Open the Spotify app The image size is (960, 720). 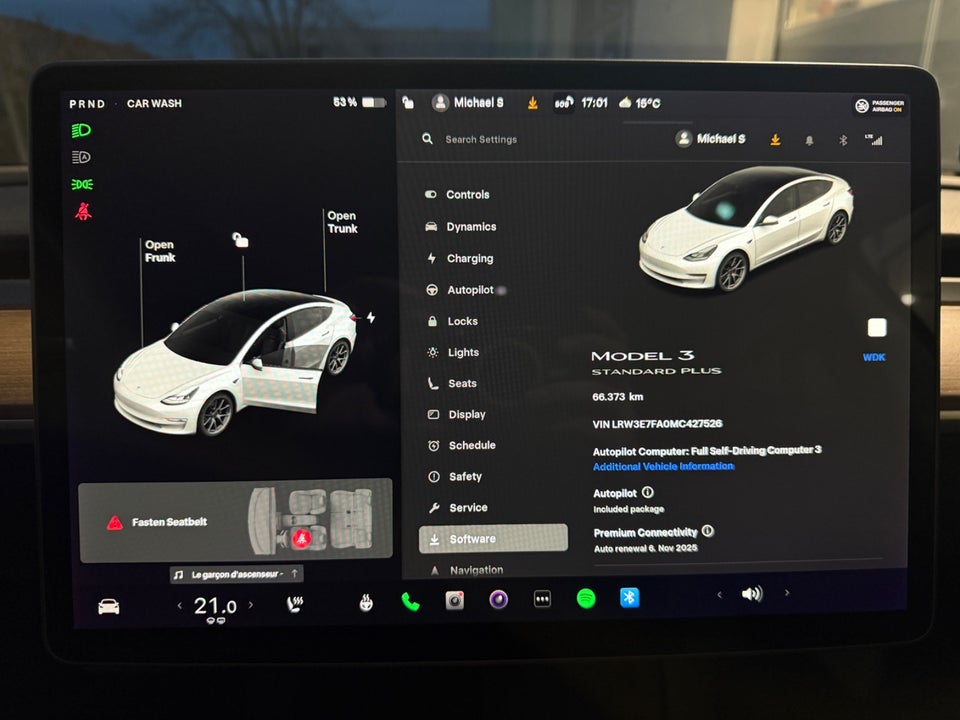coord(585,601)
